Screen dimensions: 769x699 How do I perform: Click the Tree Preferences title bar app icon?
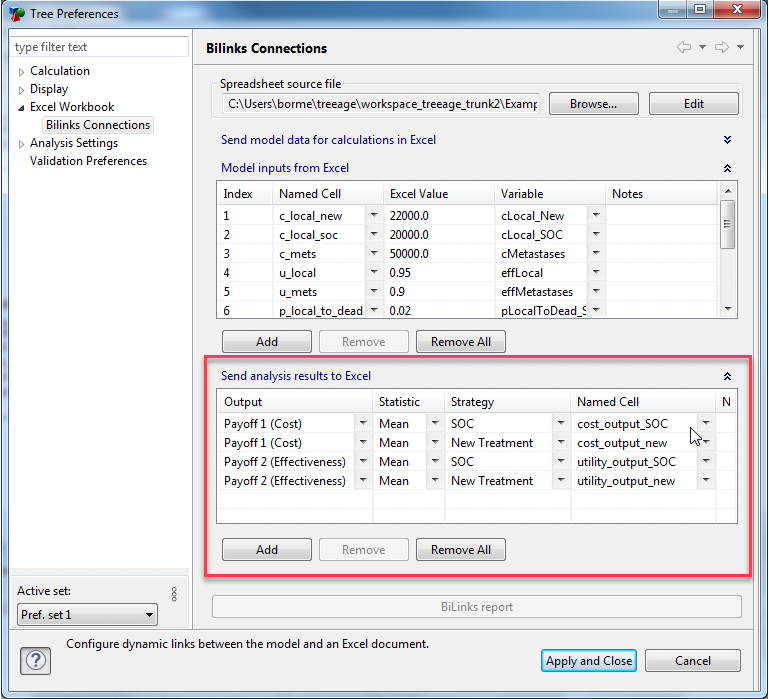(x=17, y=14)
